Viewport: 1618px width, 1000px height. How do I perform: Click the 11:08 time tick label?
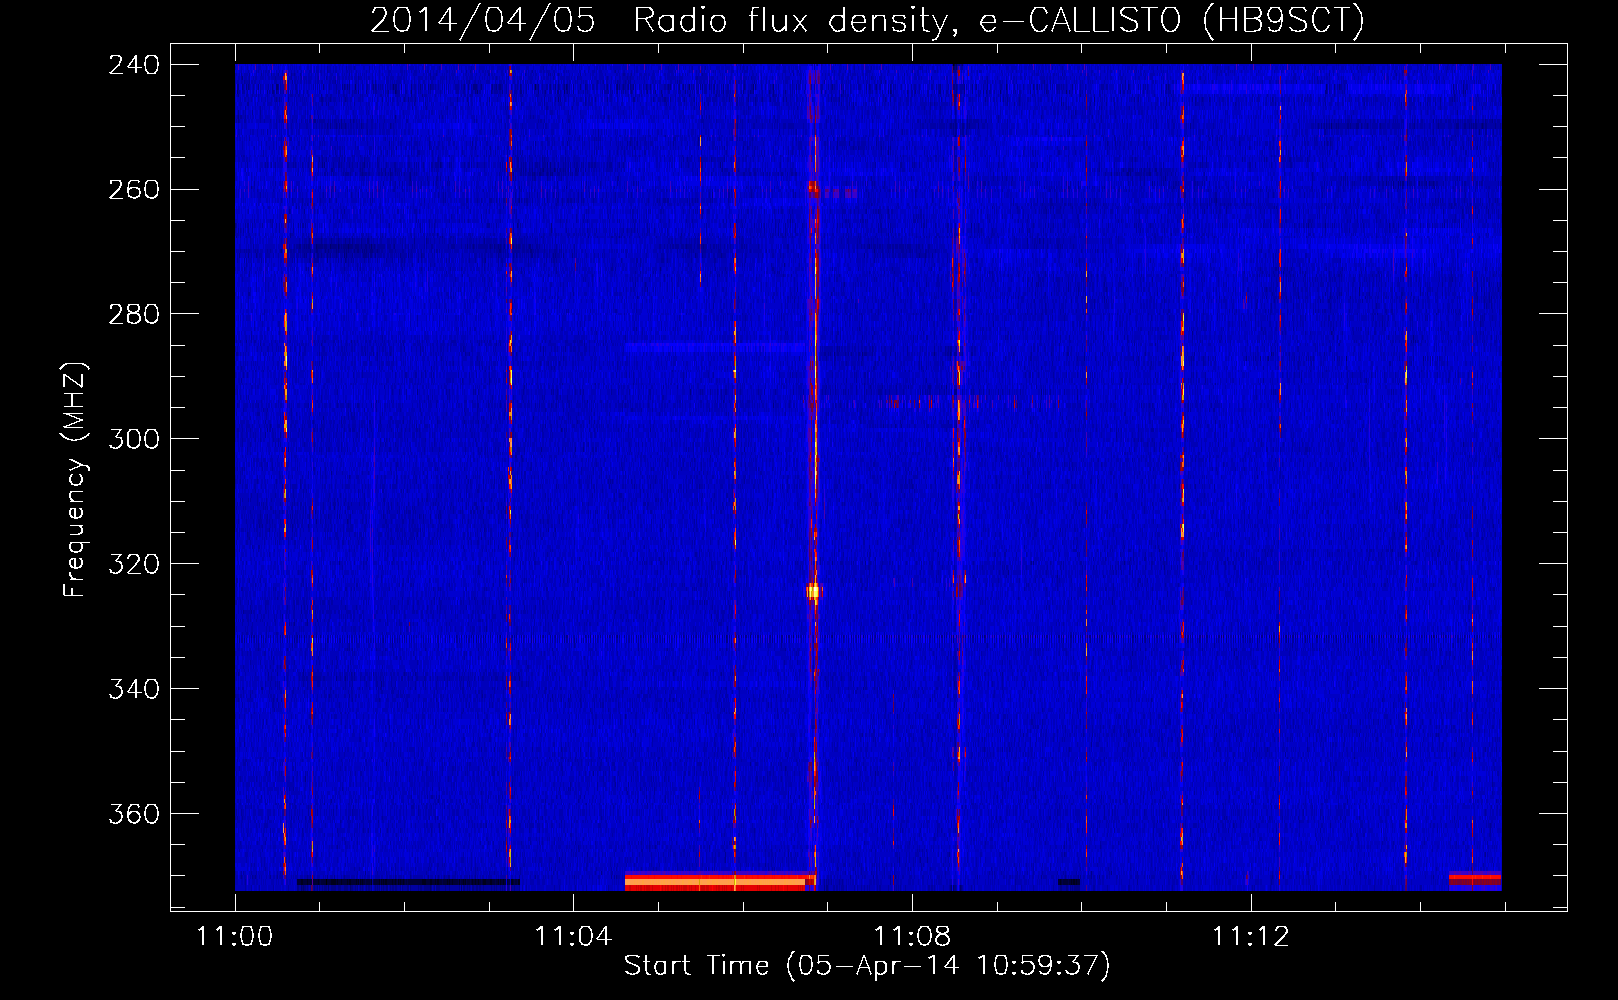tap(912, 937)
